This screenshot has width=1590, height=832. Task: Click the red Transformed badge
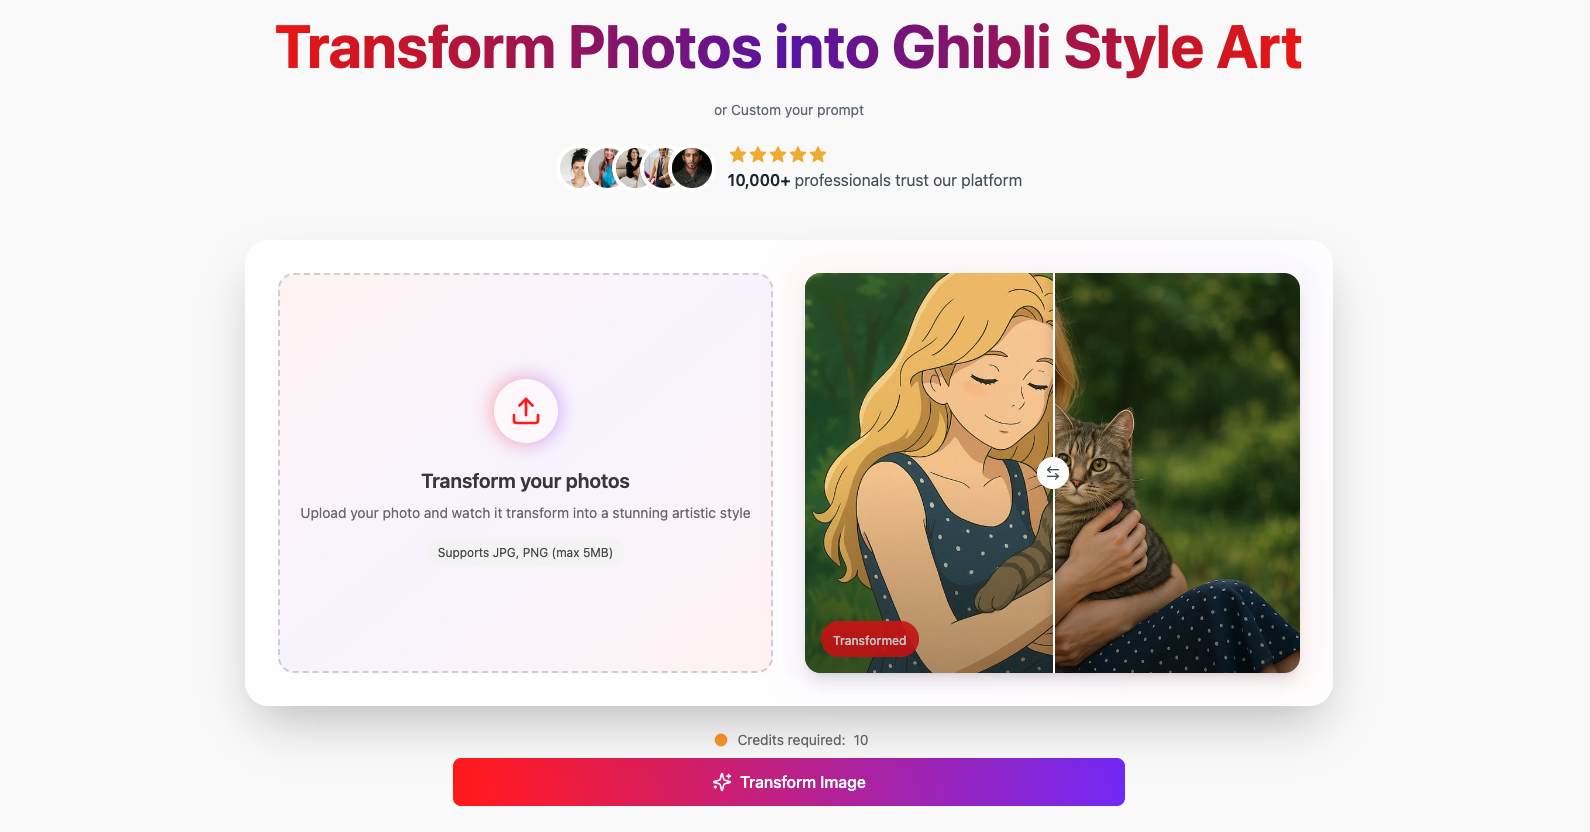pyautogui.click(x=870, y=640)
